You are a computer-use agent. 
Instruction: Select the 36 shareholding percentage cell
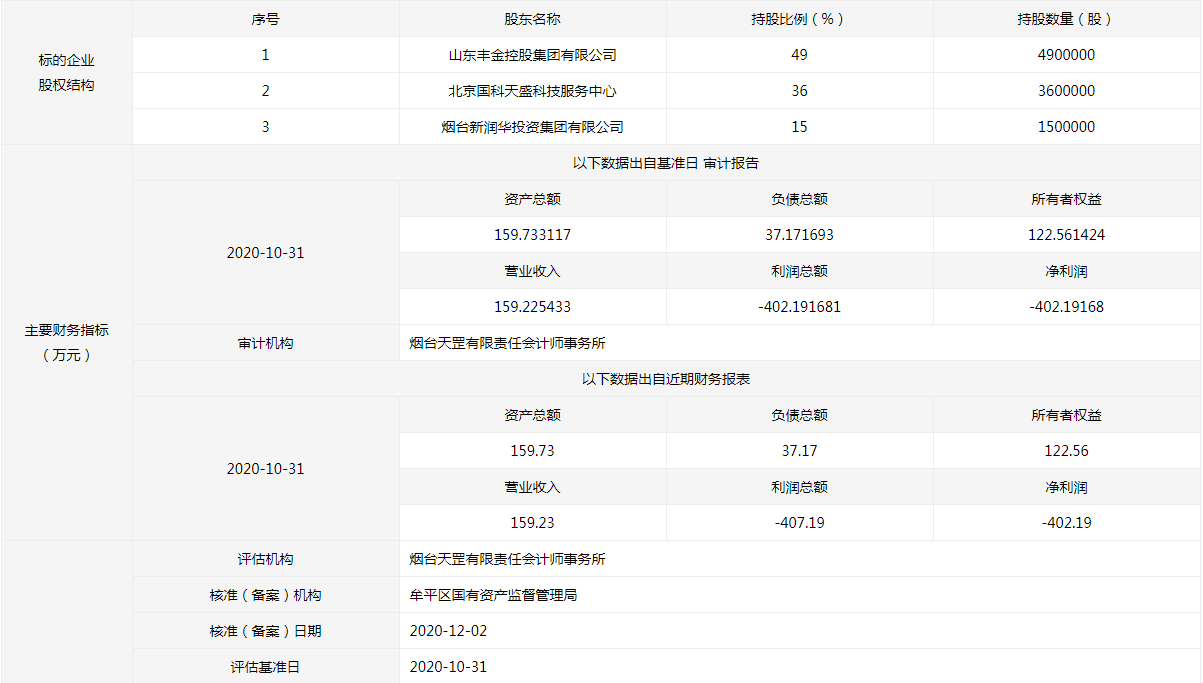(799, 91)
